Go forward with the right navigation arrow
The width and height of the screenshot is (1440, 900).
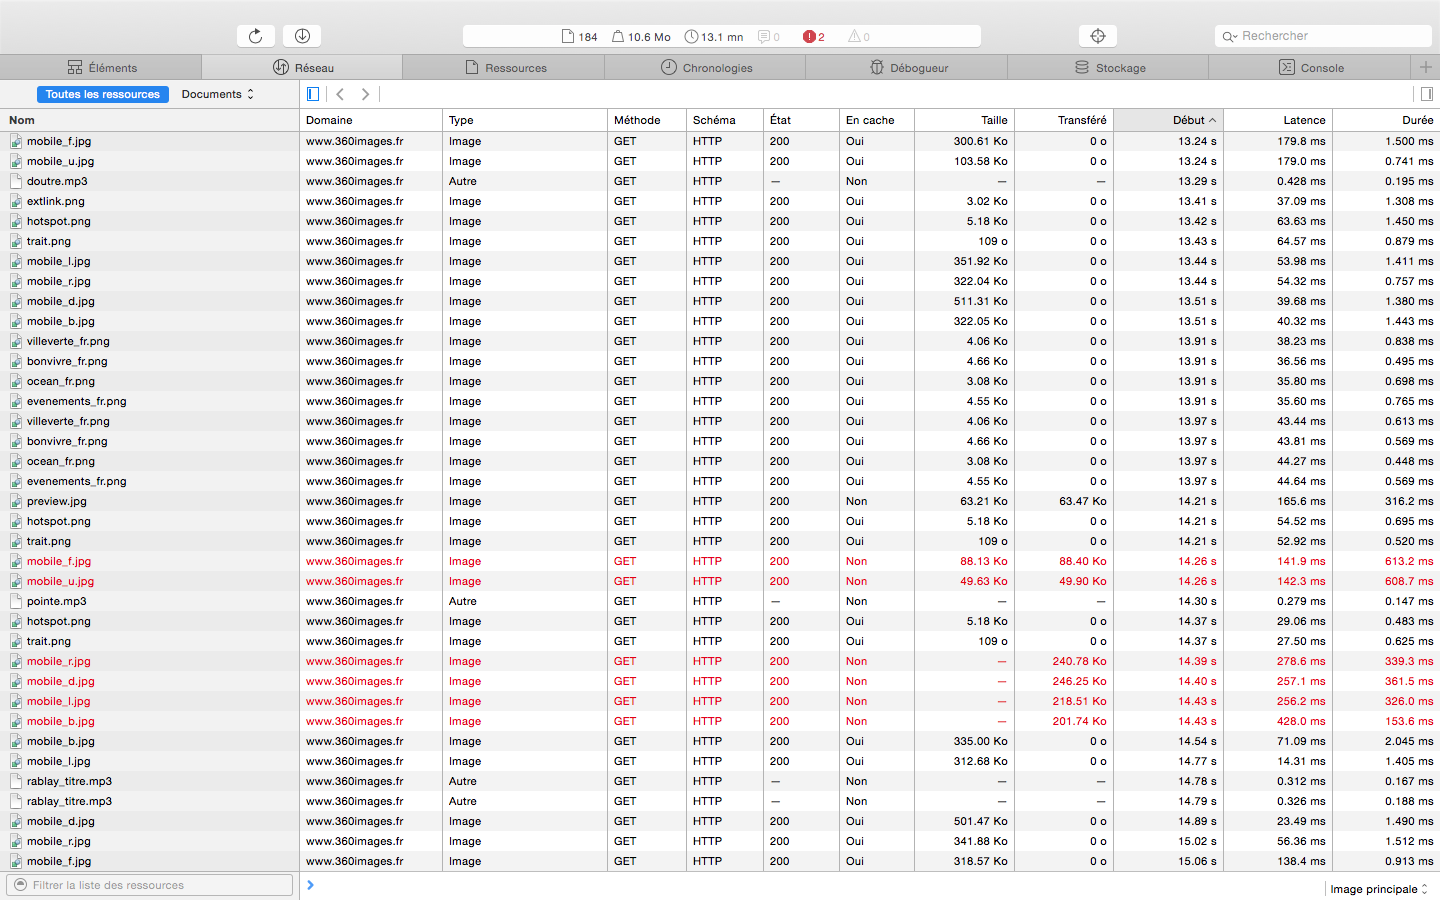366,94
